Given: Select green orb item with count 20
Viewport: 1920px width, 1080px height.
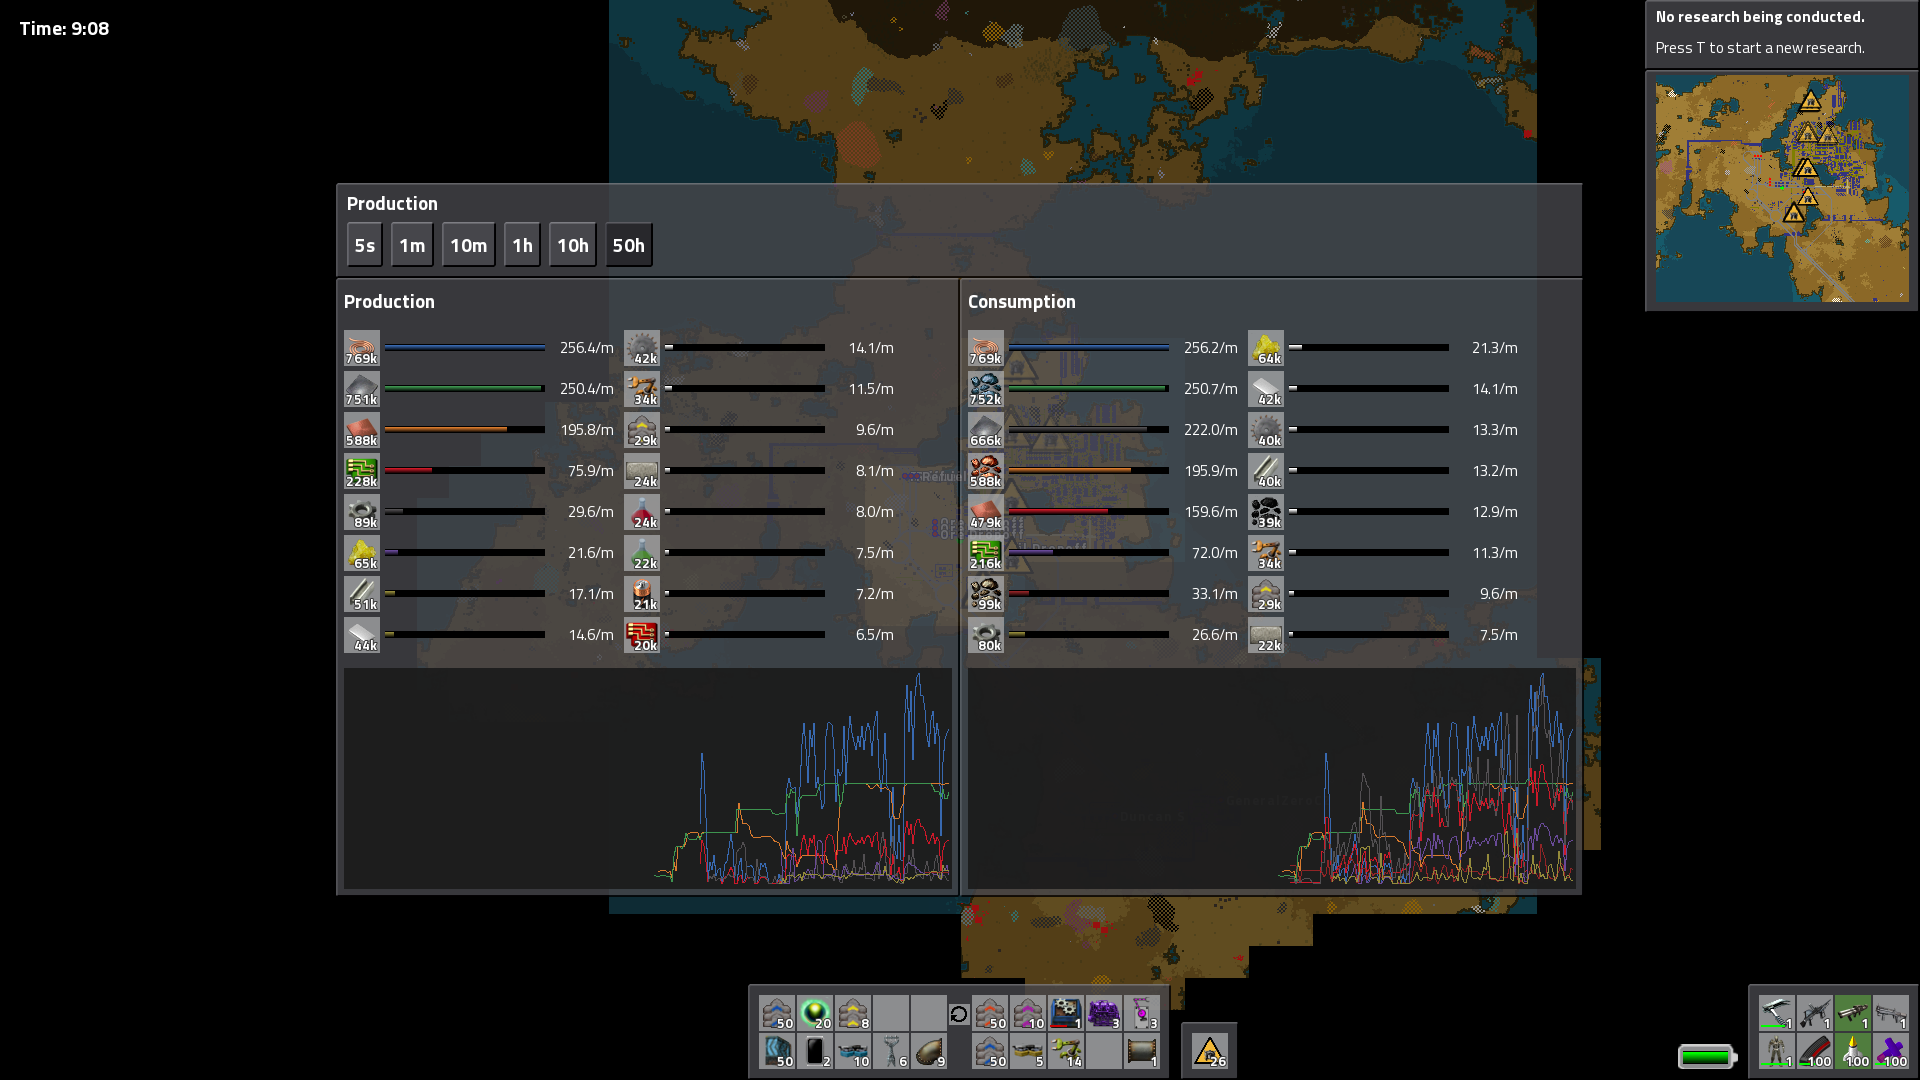Looking at the screenshot, I should coord(815,1013).
